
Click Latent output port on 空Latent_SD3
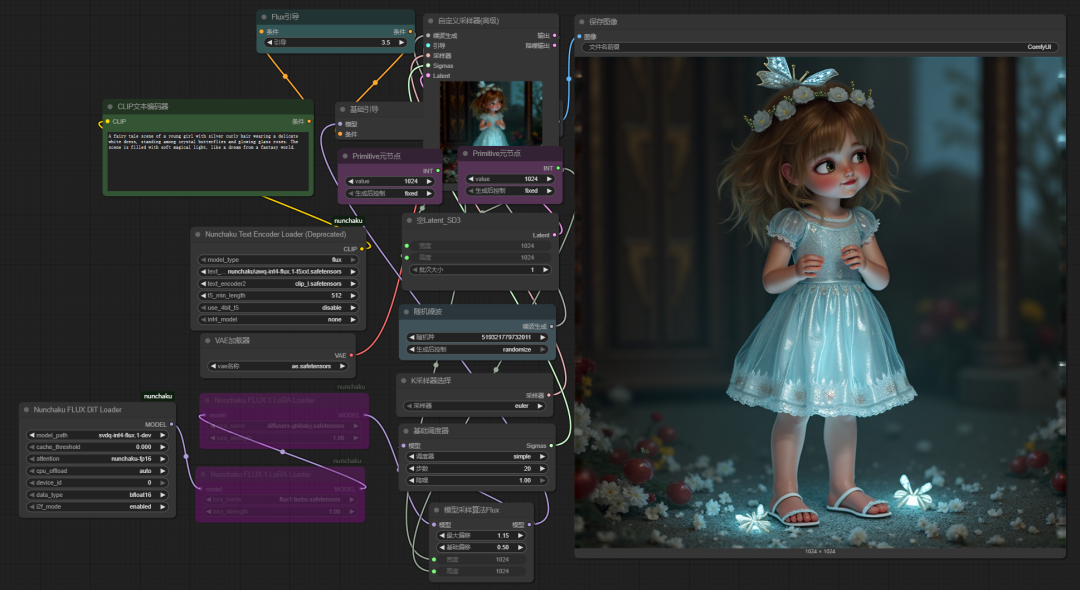click(554, 235)
